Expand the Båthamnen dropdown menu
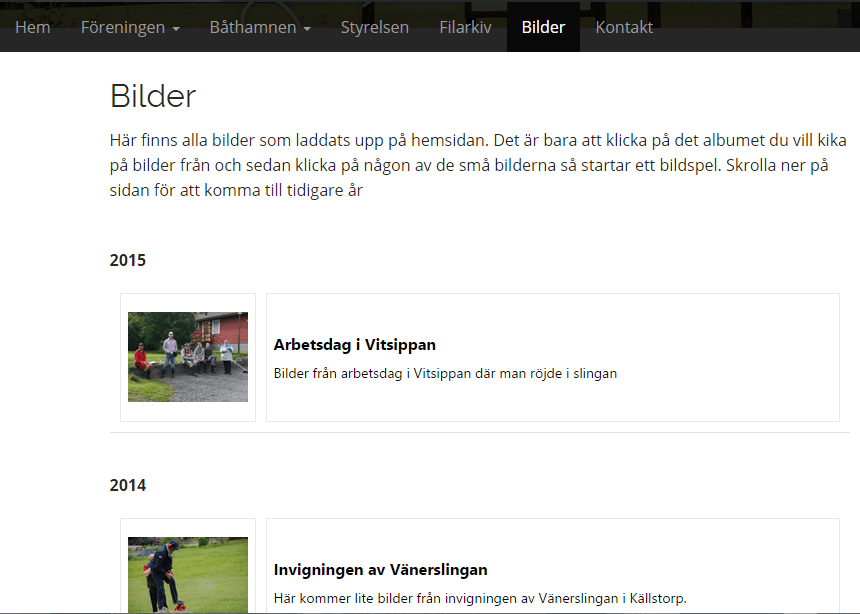Viewport: 860px width, 614px height. pyautogui.click(x=260, y=27)
